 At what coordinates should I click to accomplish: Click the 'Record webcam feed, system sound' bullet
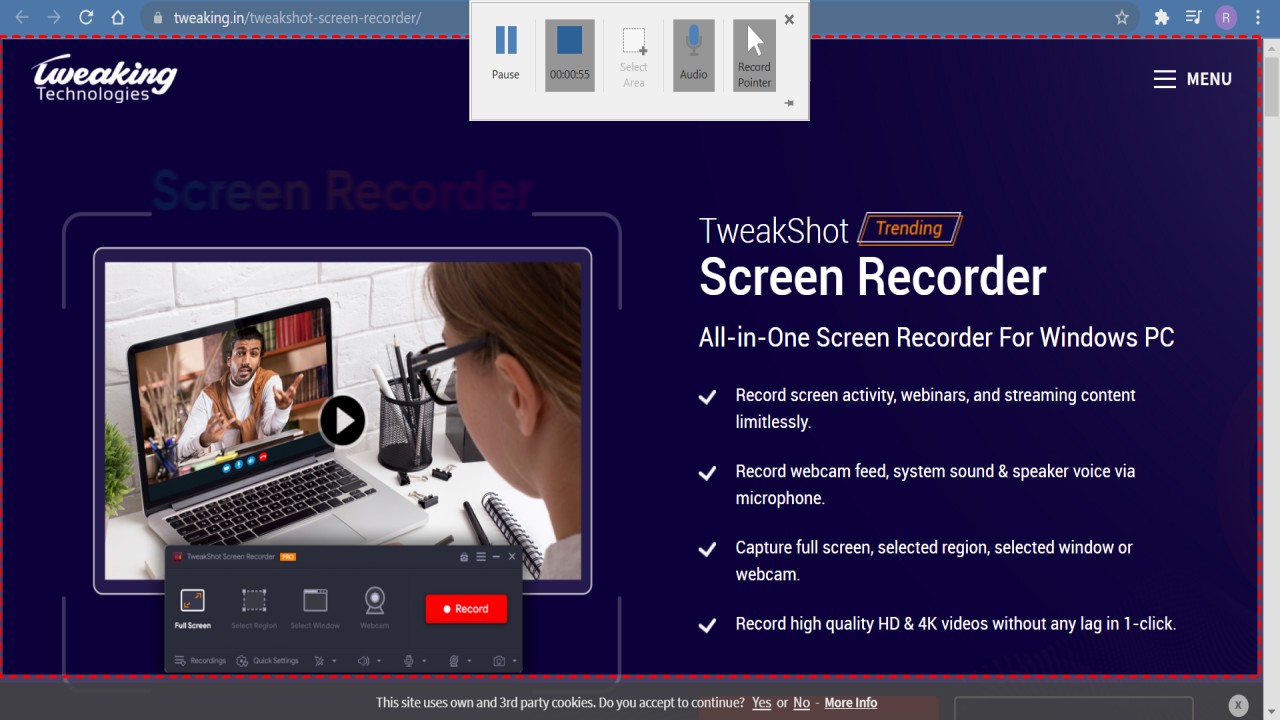coord(935,484)
